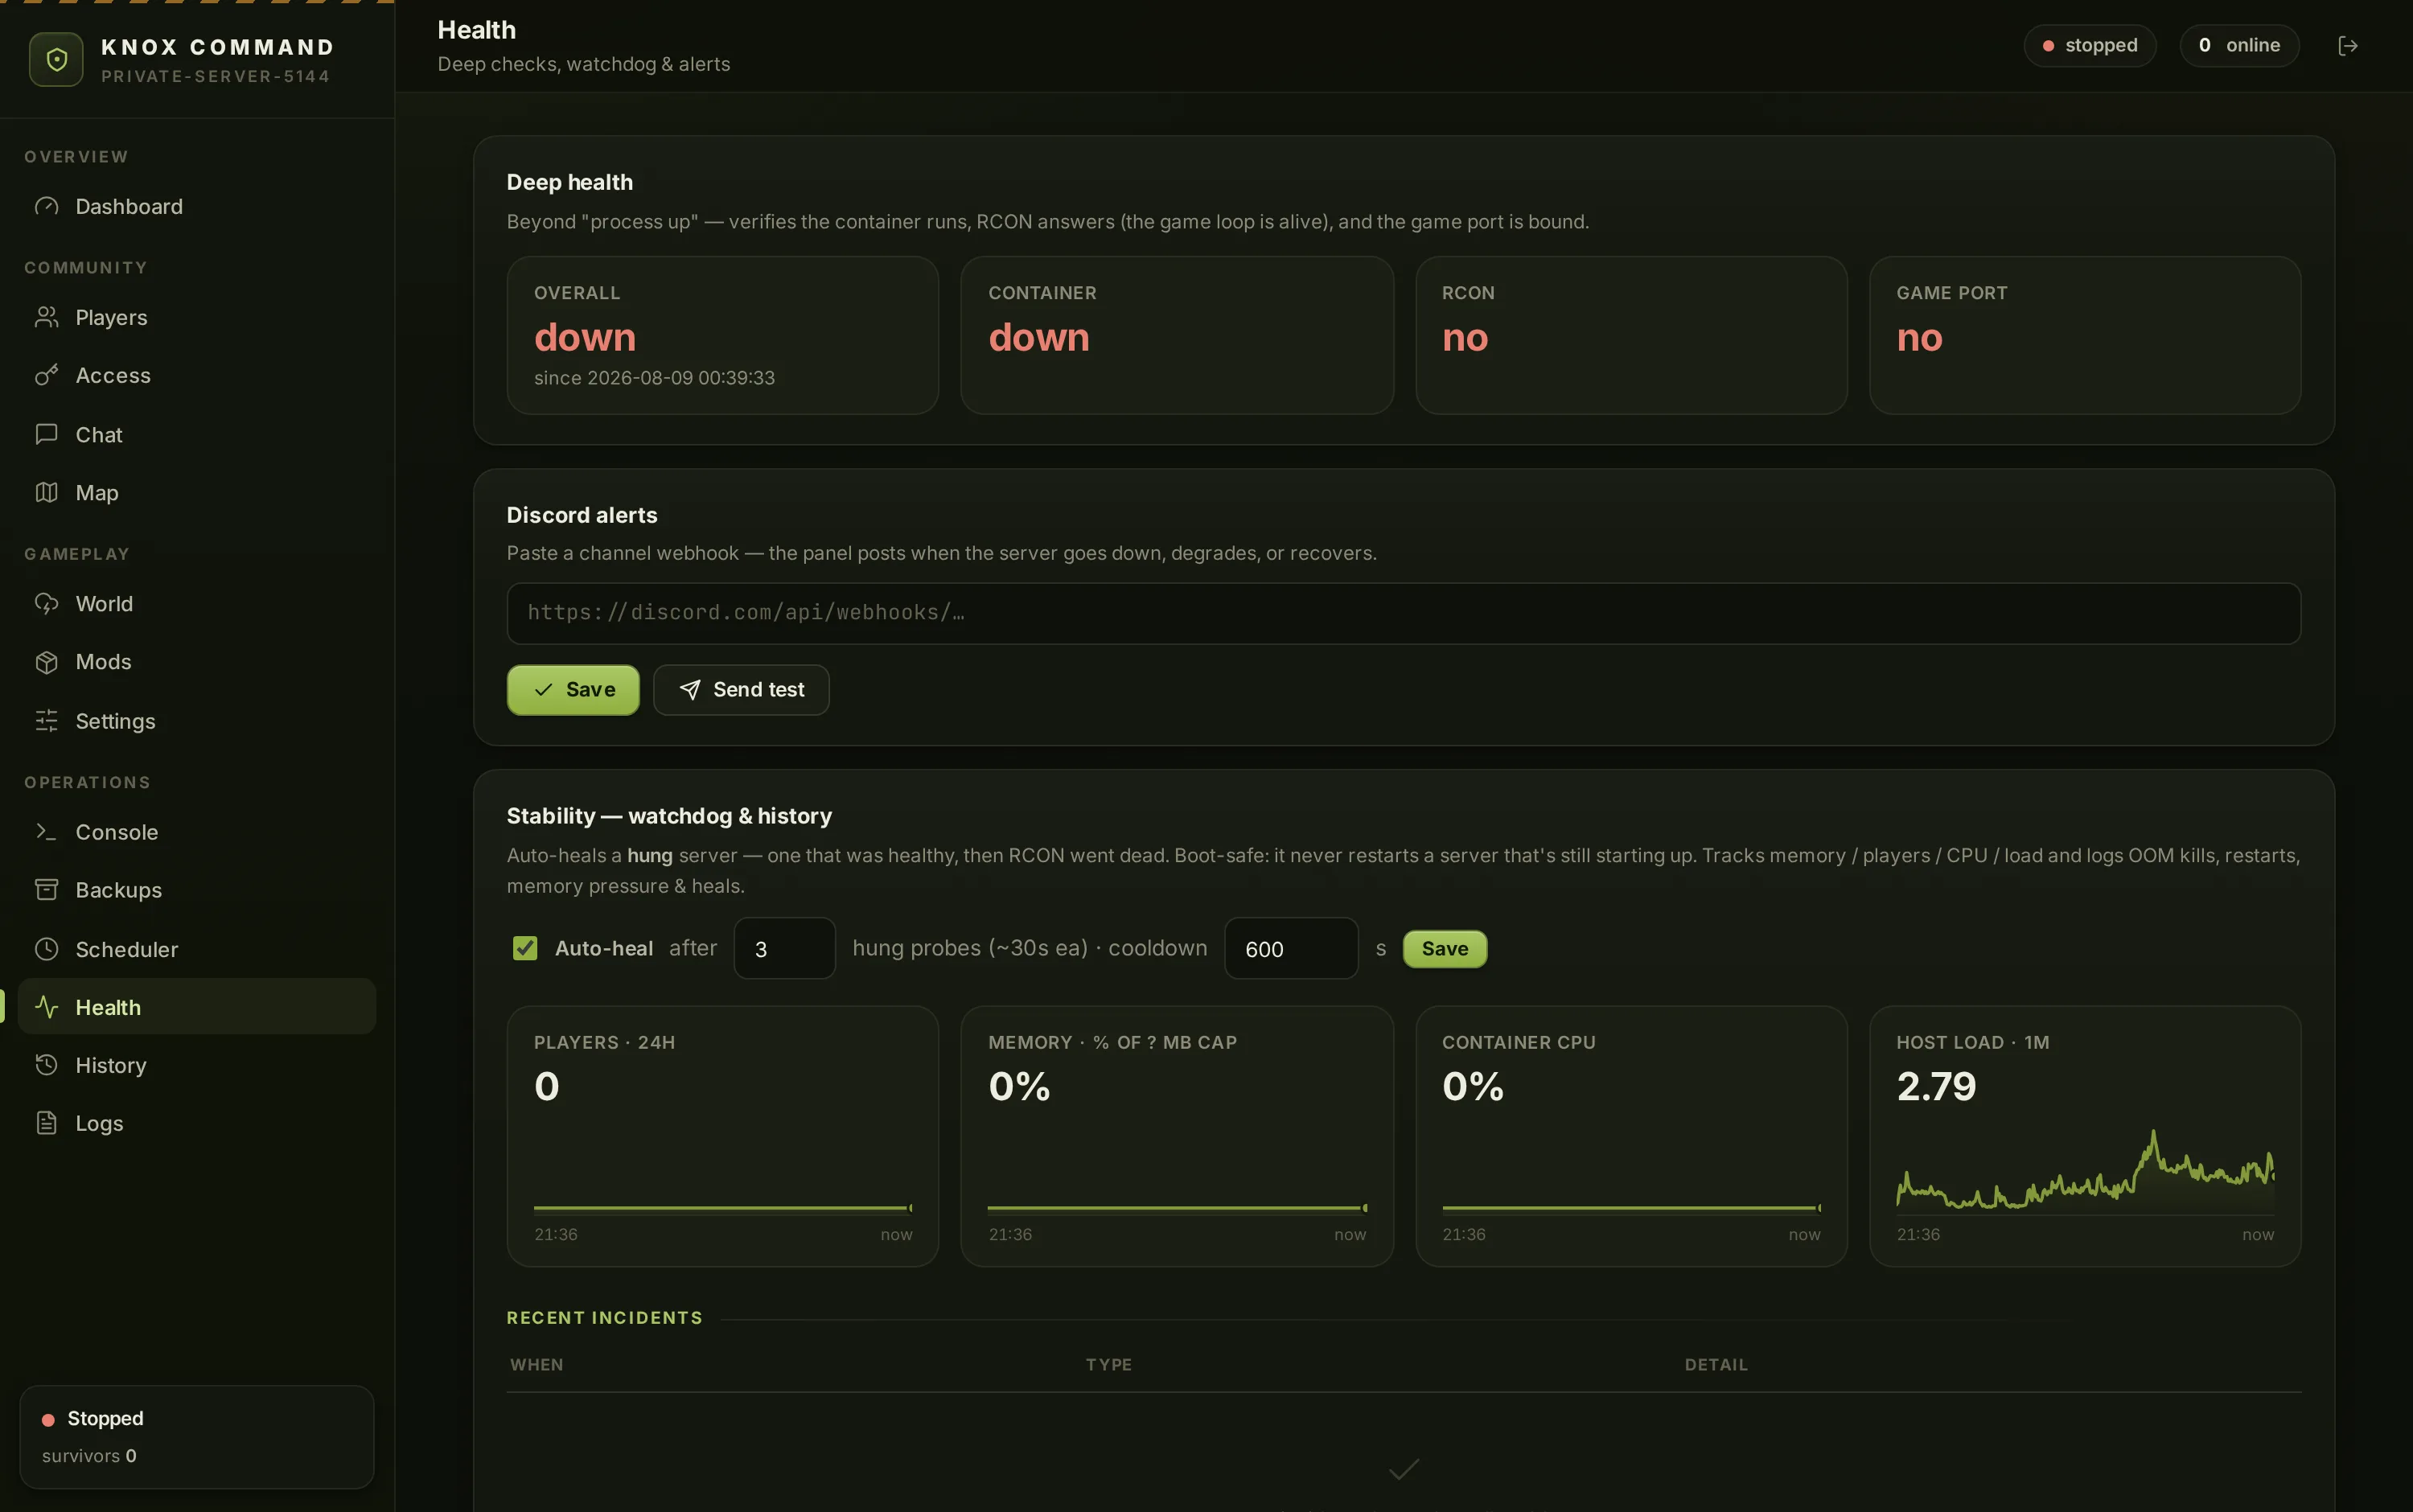Click the Chat bubble icon
Image resolution: width=2413 pixels, height=1512 pixels.
coord(46,434)
